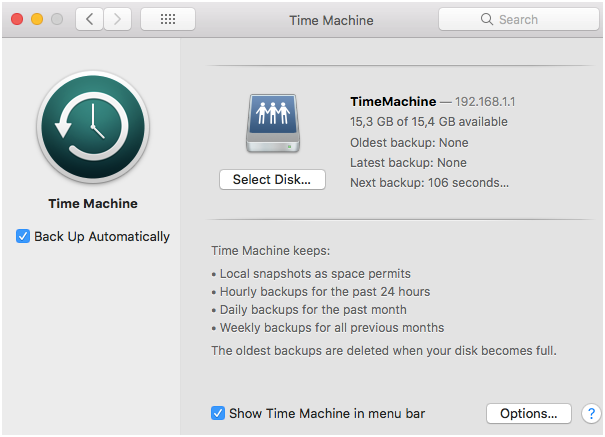Minimize the window with yellow button
The height and width of the screenshot is (437, 605).
(x=37, y=19)
